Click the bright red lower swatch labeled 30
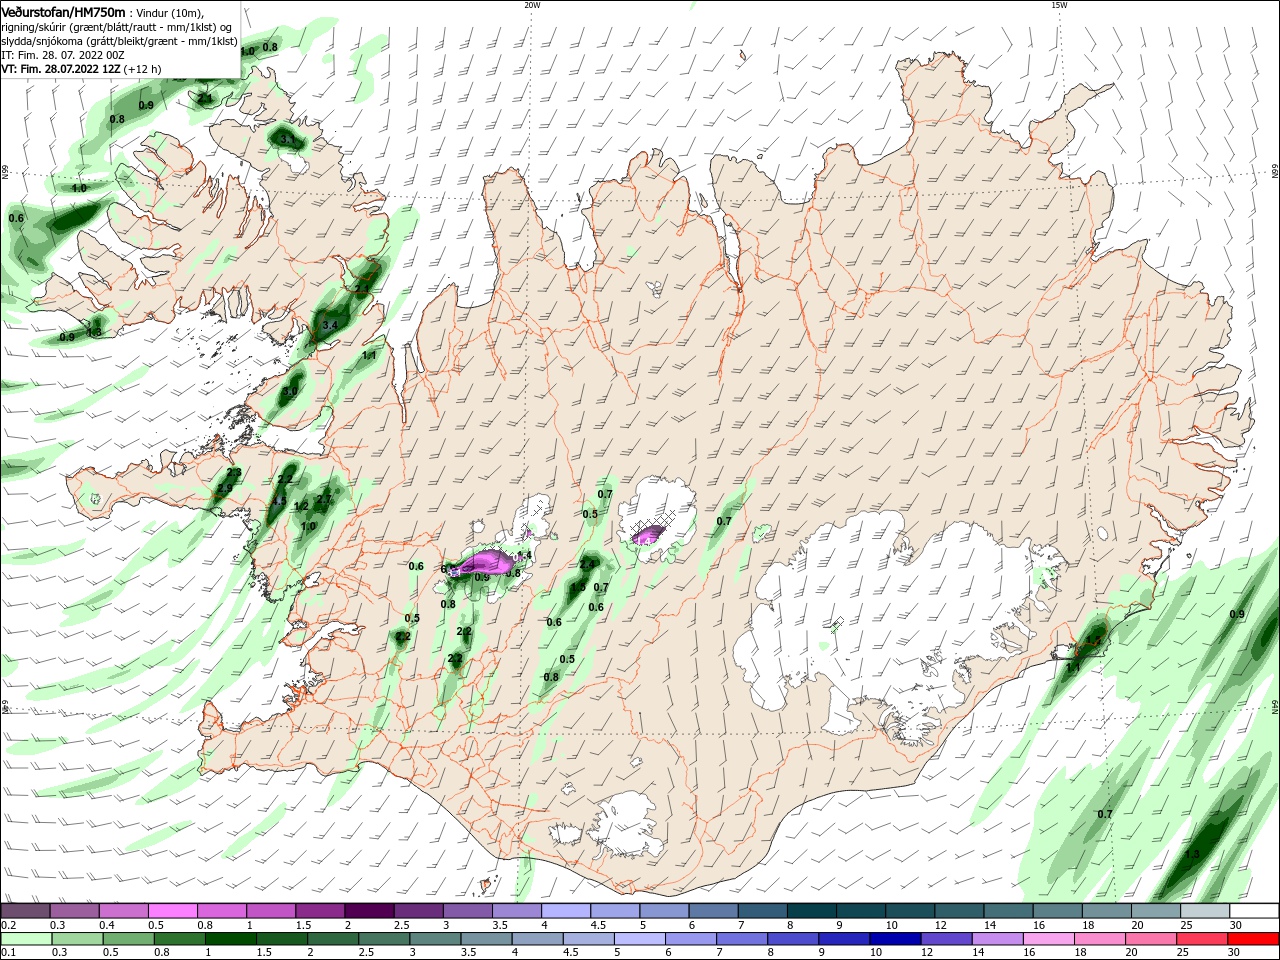 pos(1252,939)
